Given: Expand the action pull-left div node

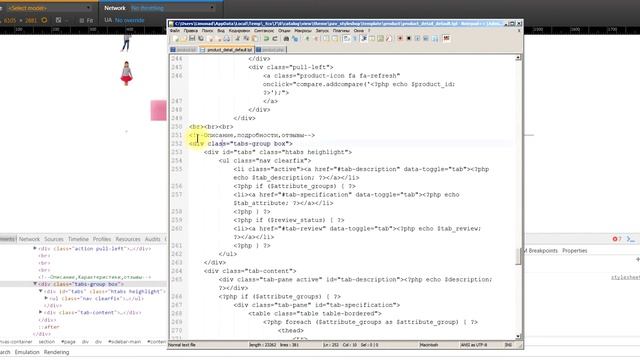Looking at the screenshot, I should click(35, 248).
